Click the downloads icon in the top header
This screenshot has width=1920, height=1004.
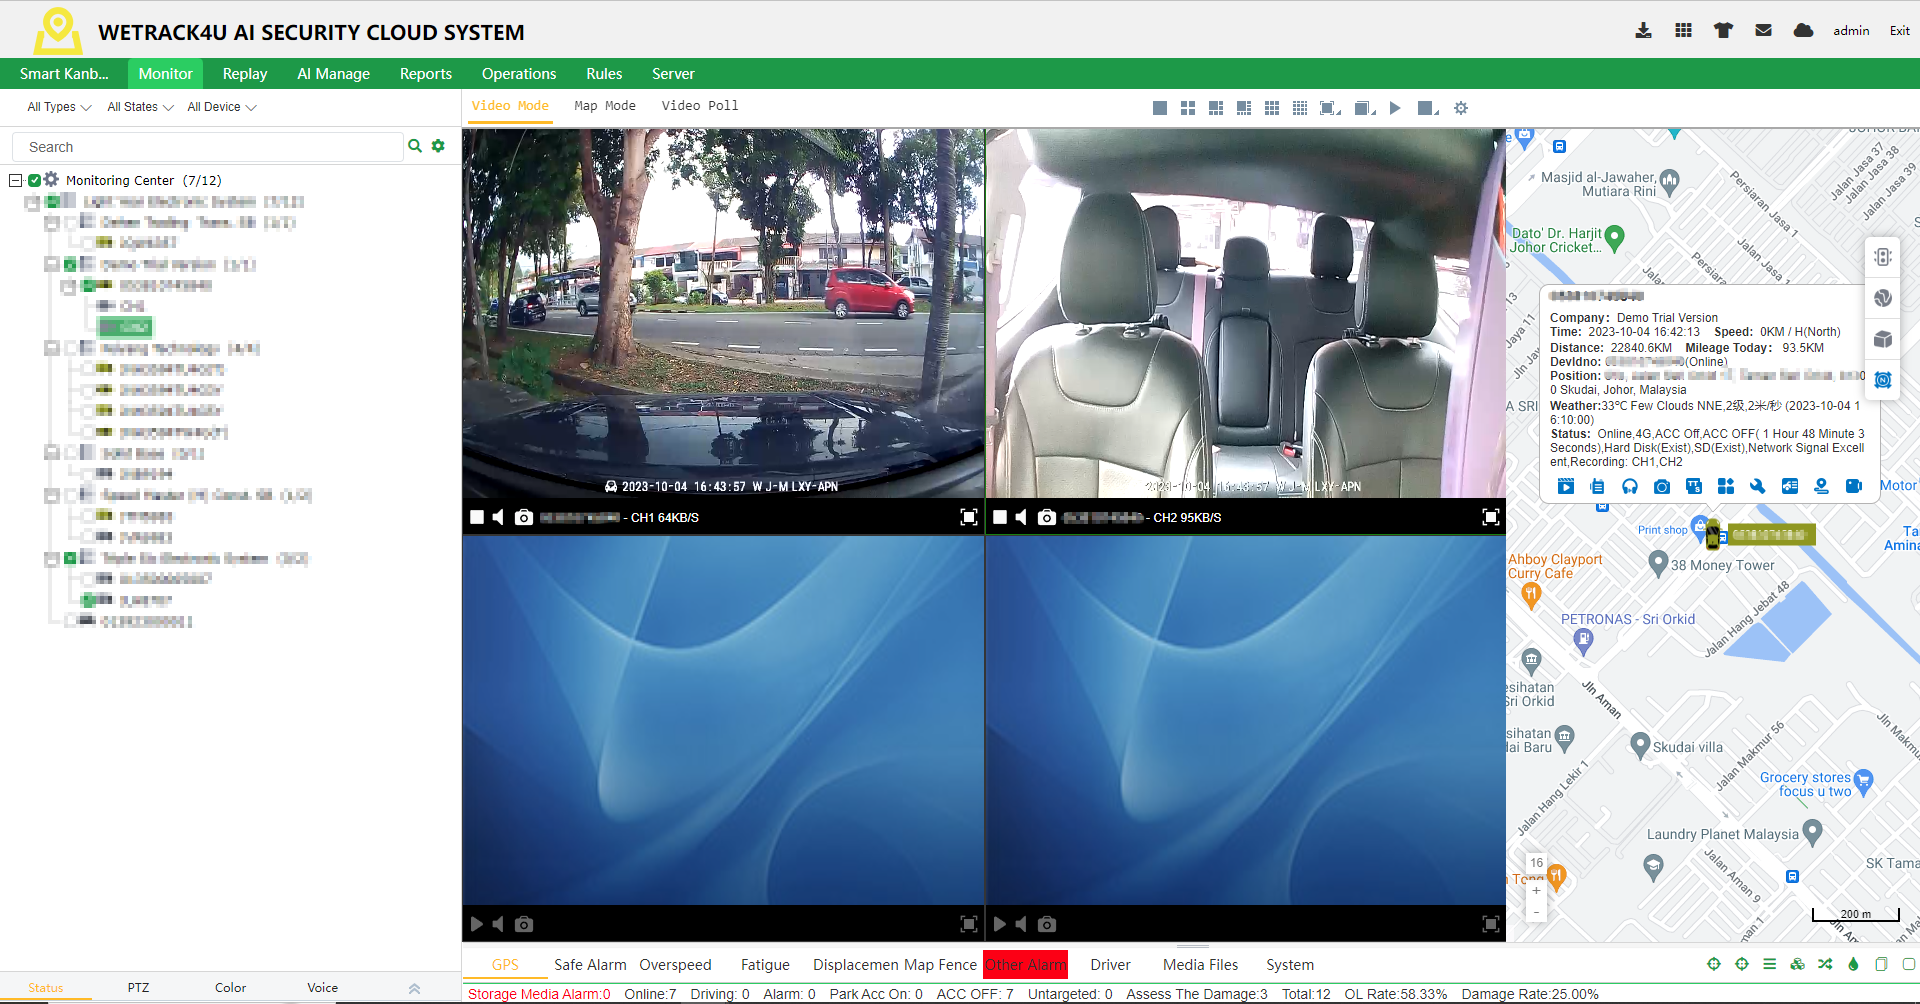[x=1643, y=30]
